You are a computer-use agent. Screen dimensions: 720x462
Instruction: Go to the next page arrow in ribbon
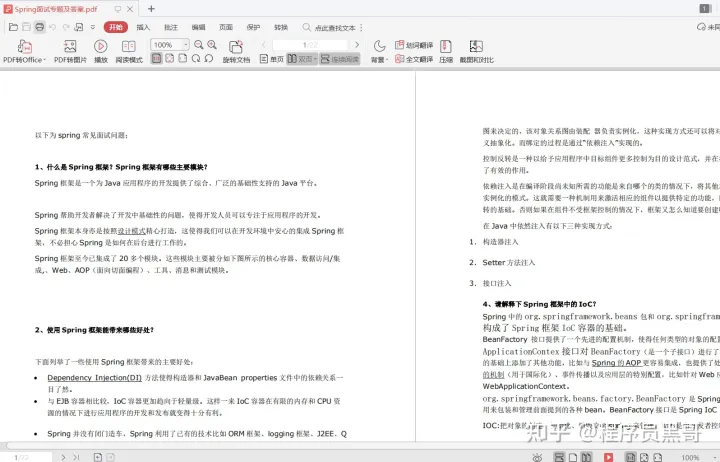pos(357,45)
